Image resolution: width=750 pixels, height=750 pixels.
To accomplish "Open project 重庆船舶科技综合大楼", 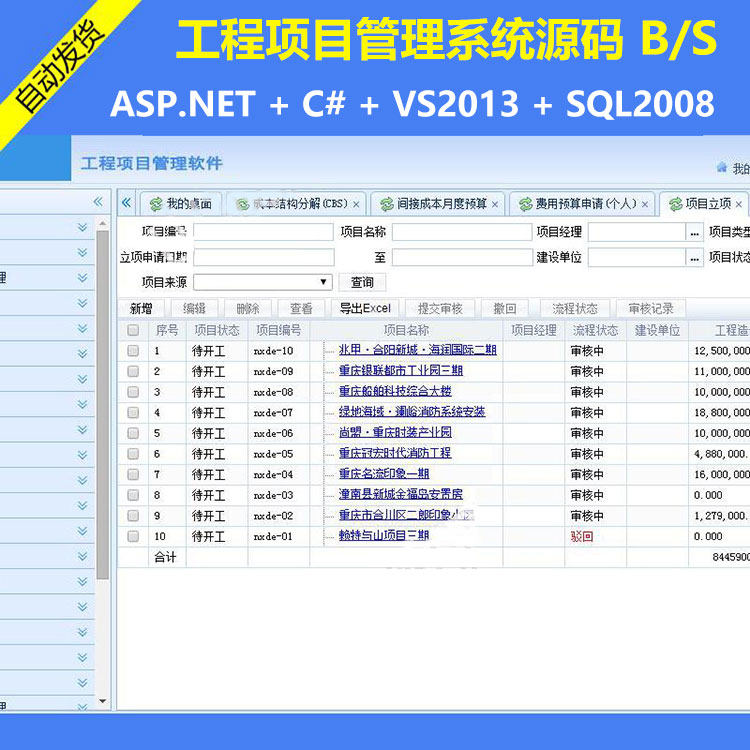I will [395, 391].
